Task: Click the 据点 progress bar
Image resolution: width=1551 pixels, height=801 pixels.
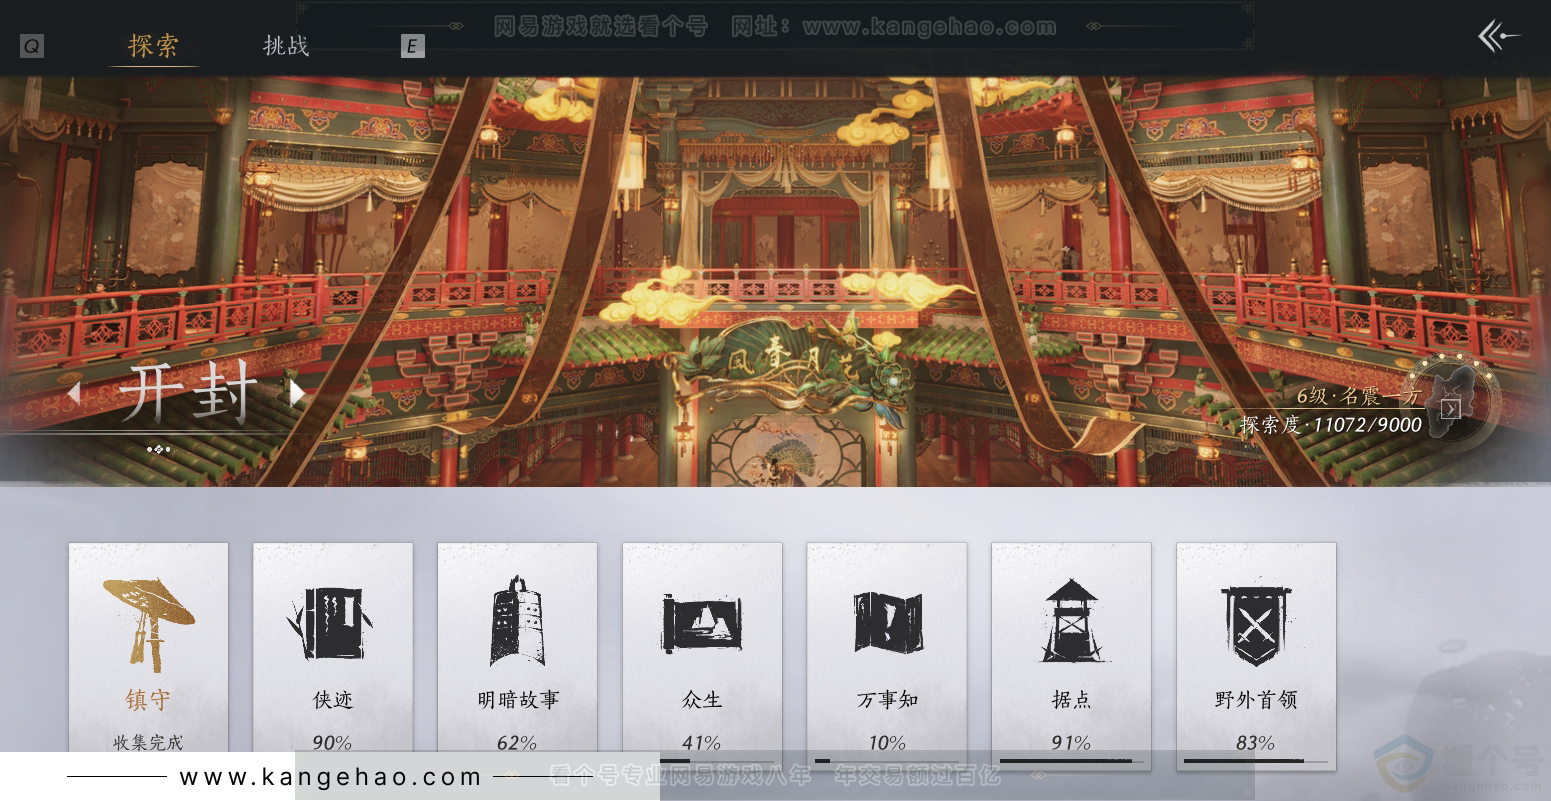Action: click(1071, 761)
